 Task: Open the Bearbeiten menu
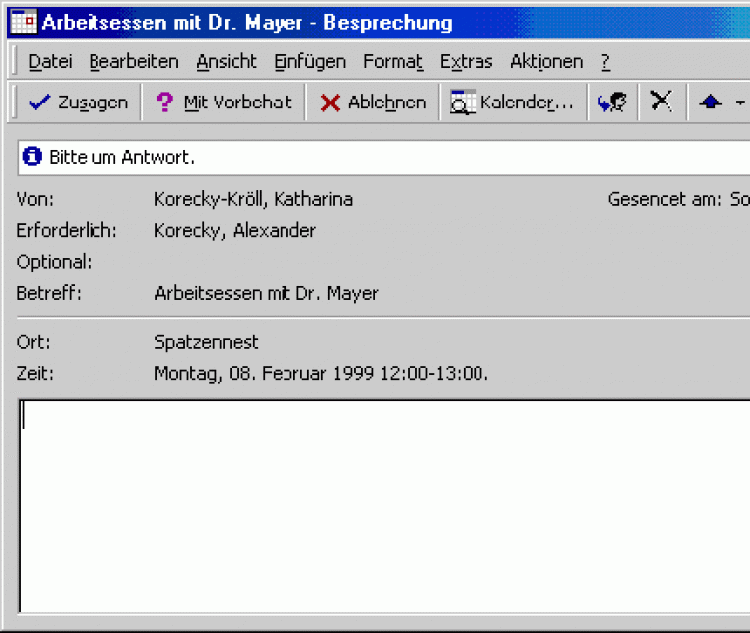tap(134, 62)
